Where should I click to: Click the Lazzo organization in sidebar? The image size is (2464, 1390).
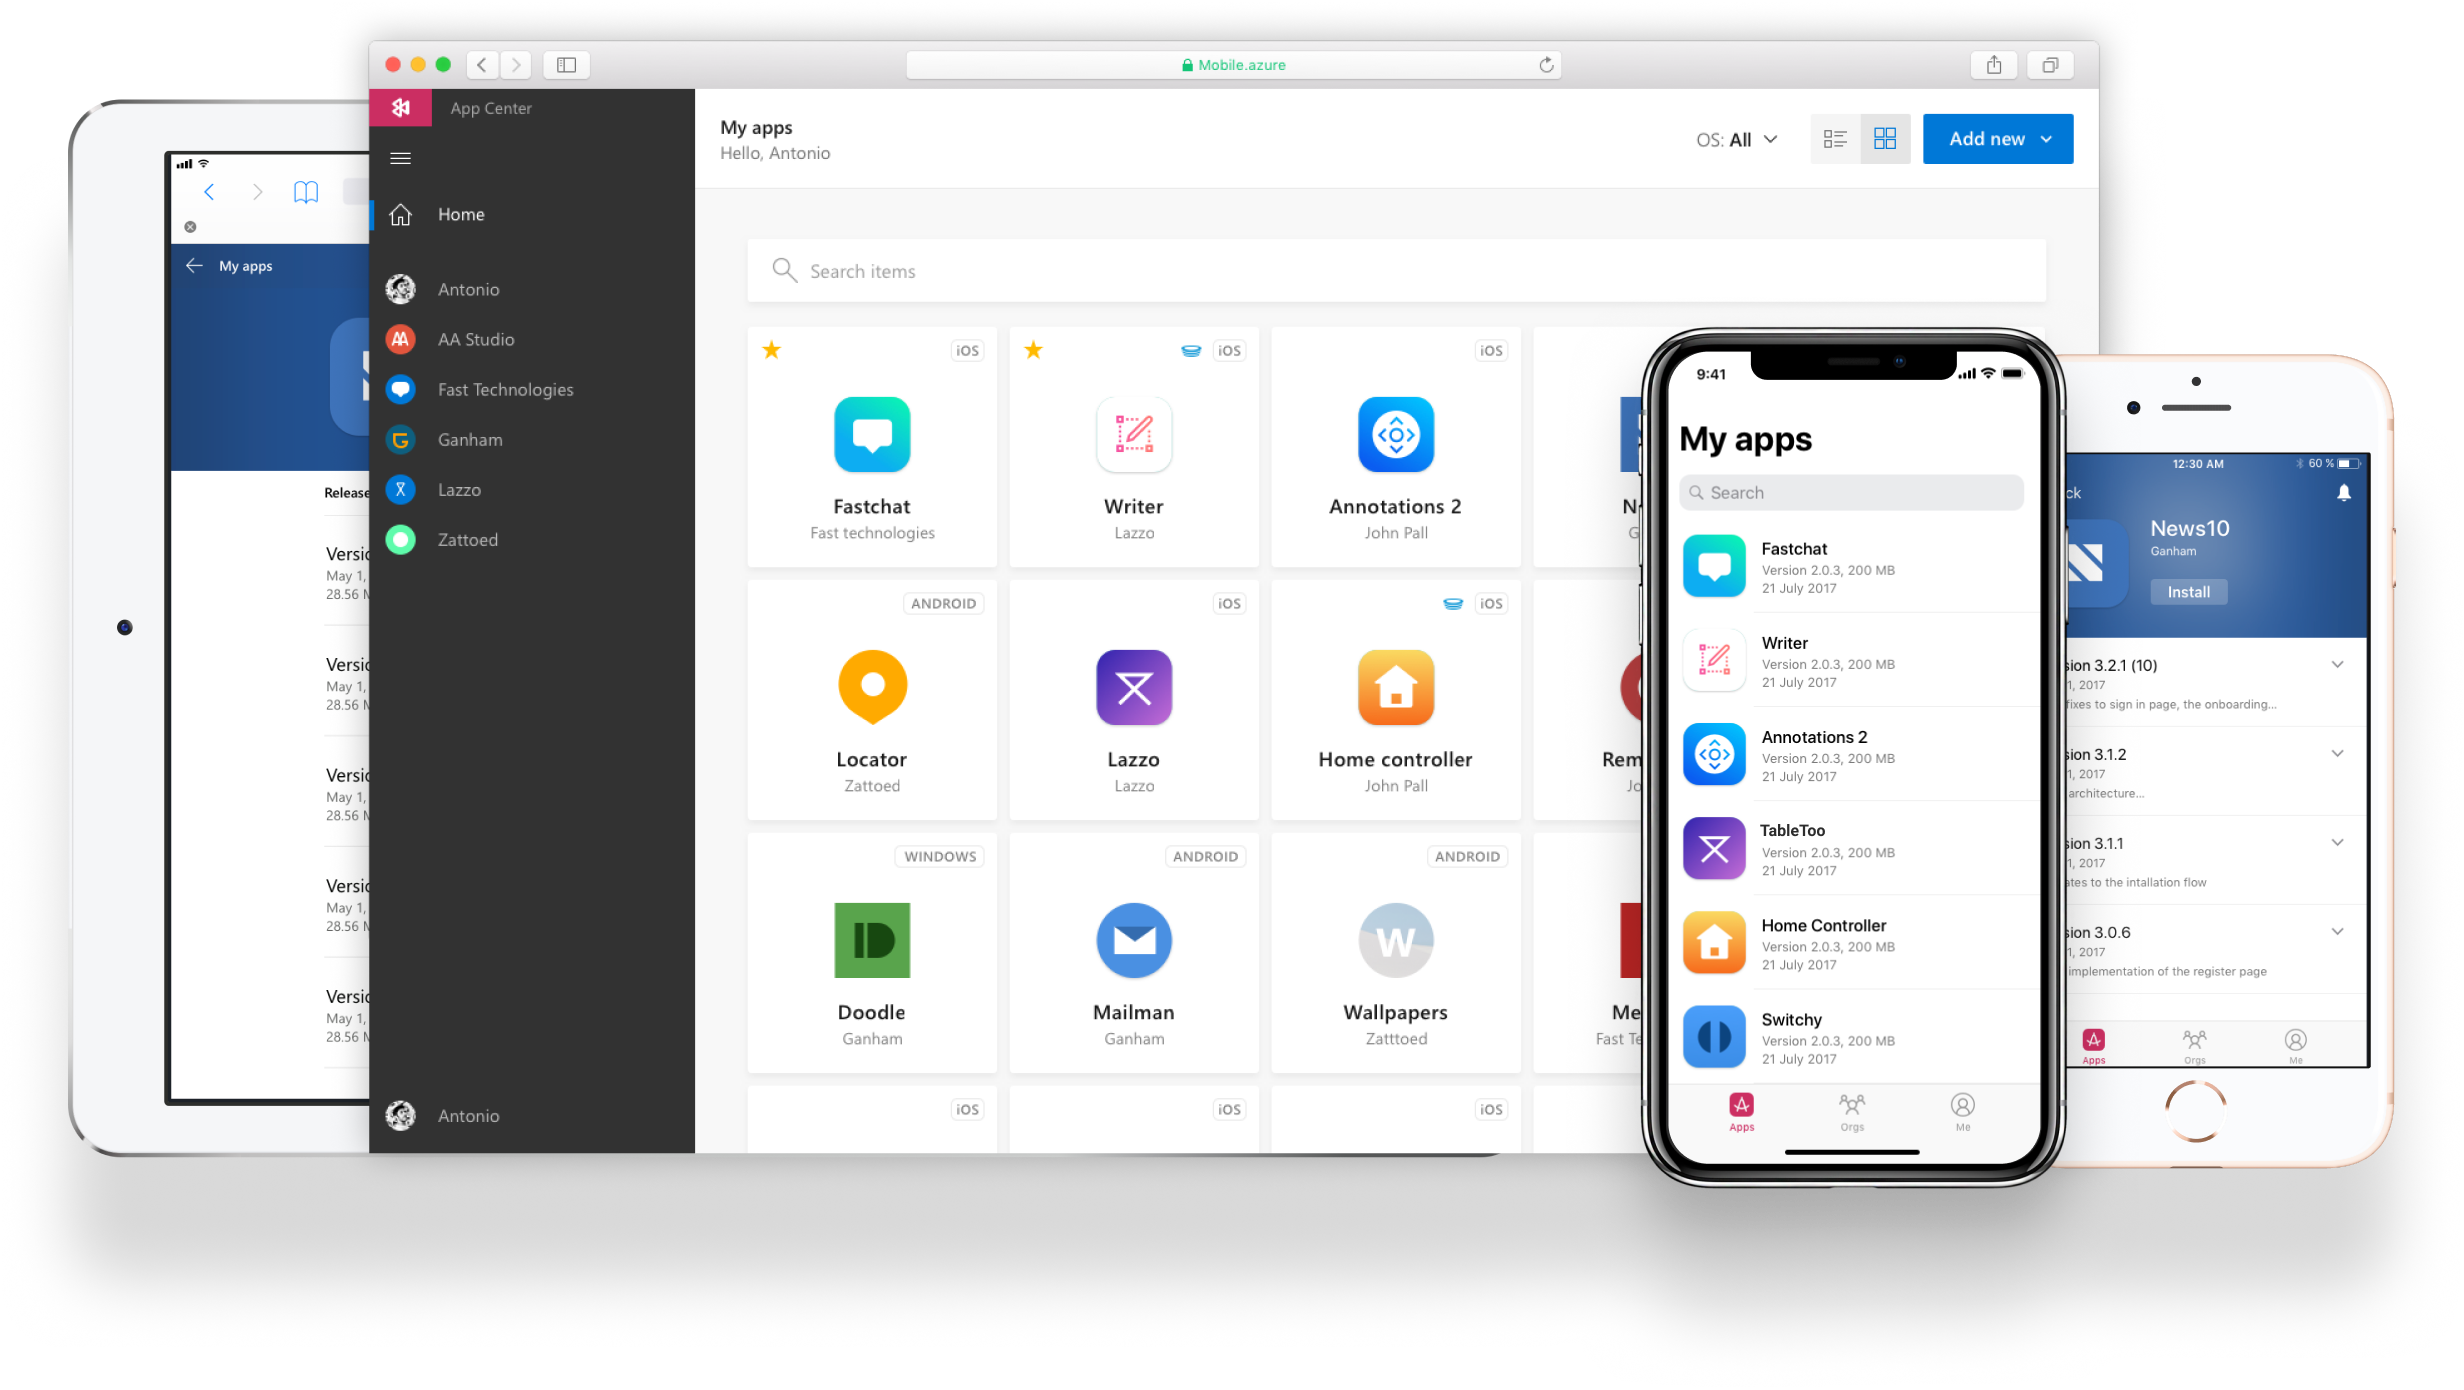(457, 489)
